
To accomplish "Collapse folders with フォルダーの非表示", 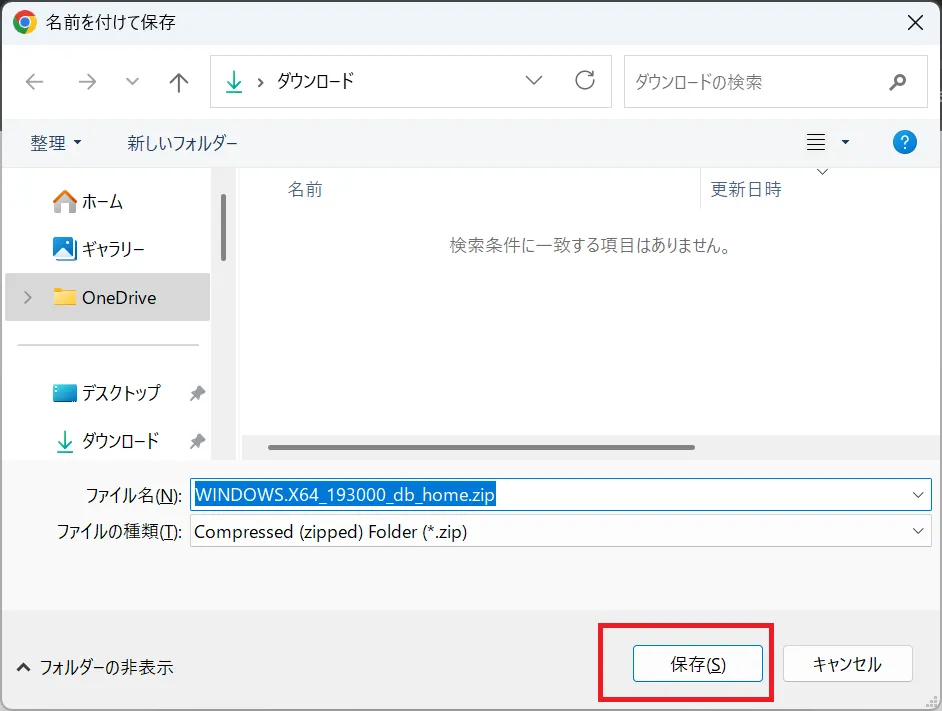I will click(x=95, y=667).
